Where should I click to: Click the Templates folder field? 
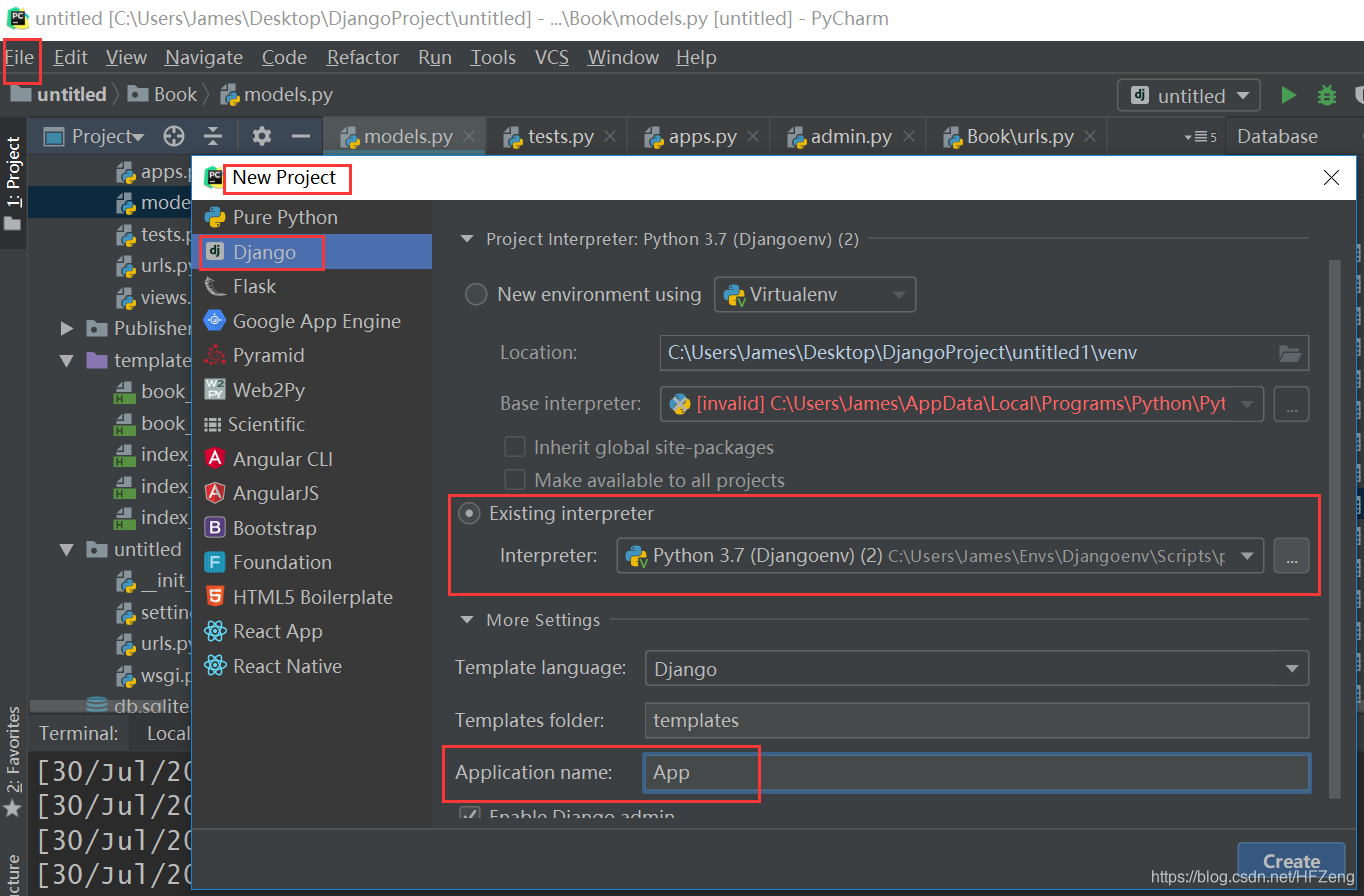point(977,720)
